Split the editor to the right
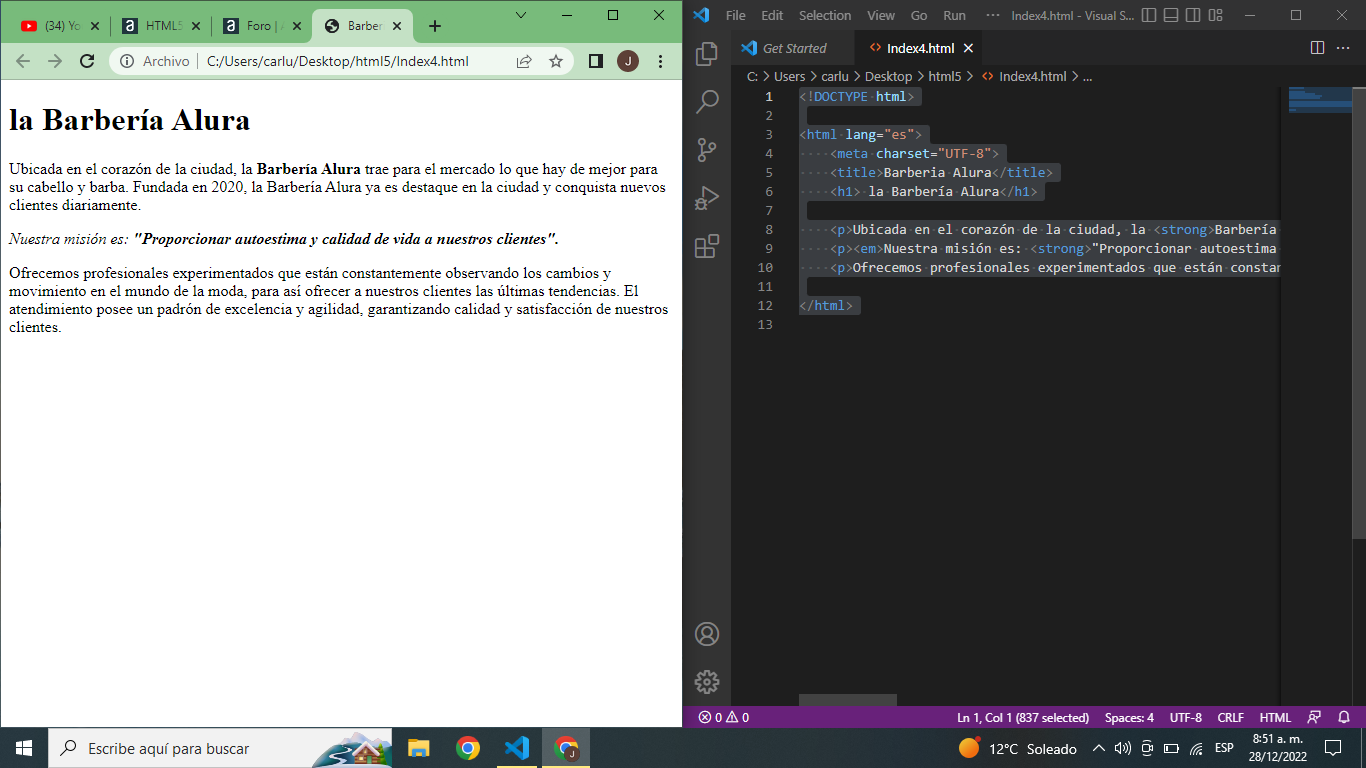Screen dimensions: 1366x768 pos(1317,48)
